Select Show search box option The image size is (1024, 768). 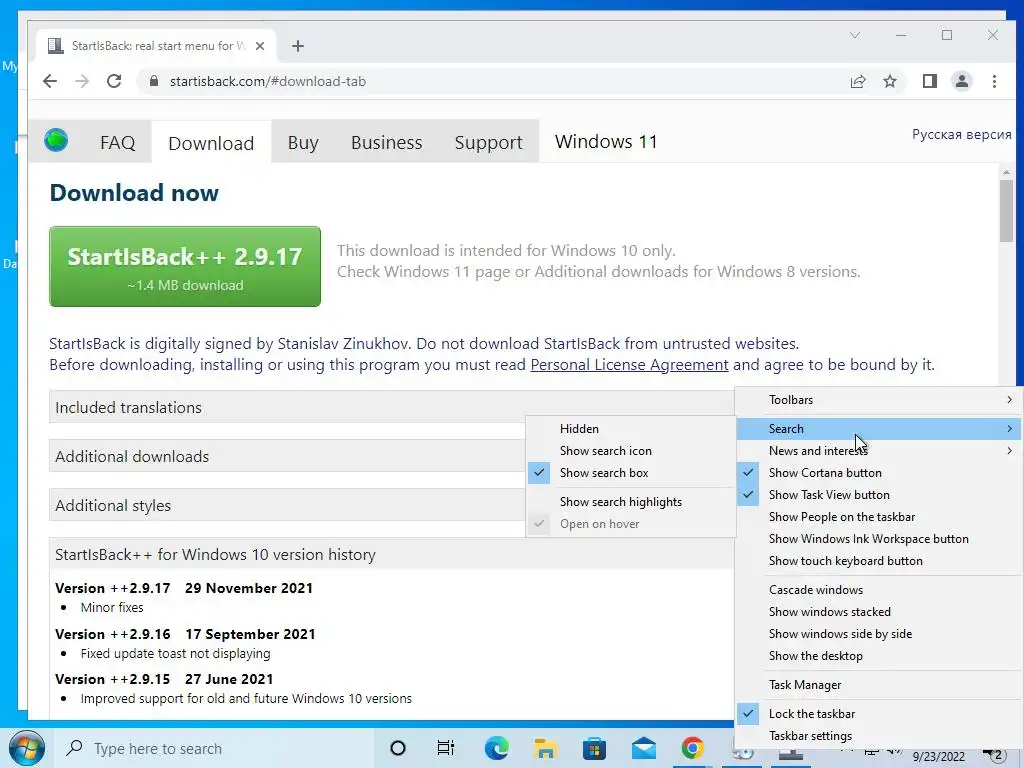(631, 473)
